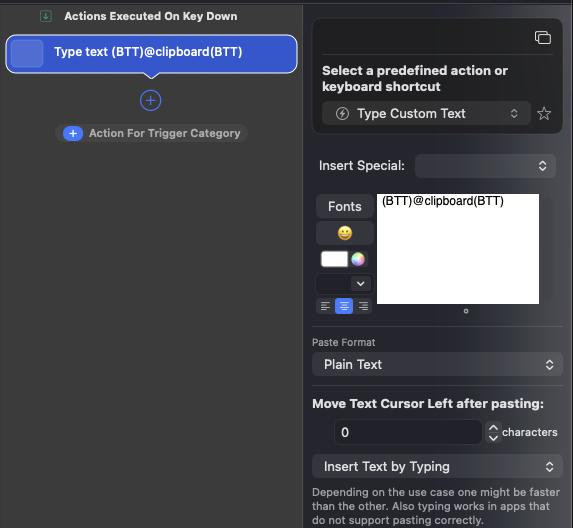Mark action as favorite with star icon

[x=544, y=114]
